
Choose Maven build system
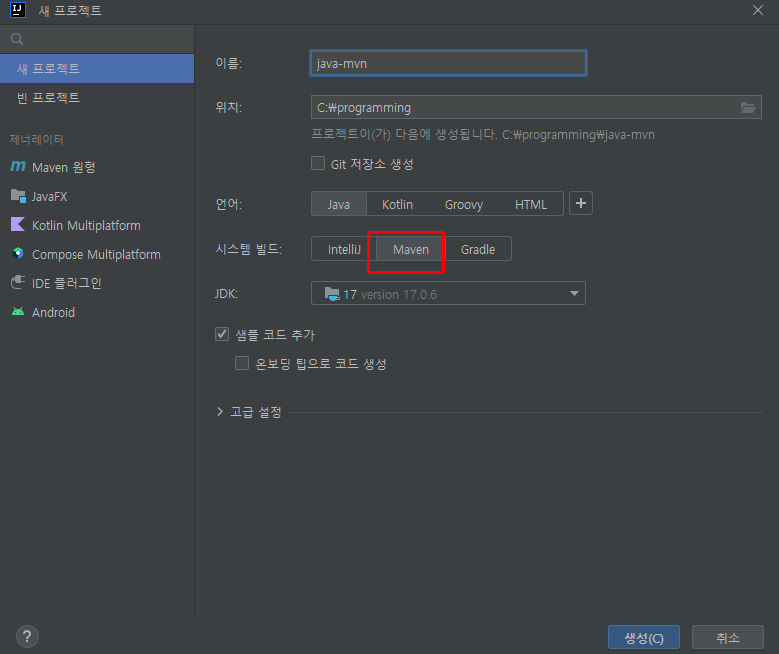(x=410, y=249)
